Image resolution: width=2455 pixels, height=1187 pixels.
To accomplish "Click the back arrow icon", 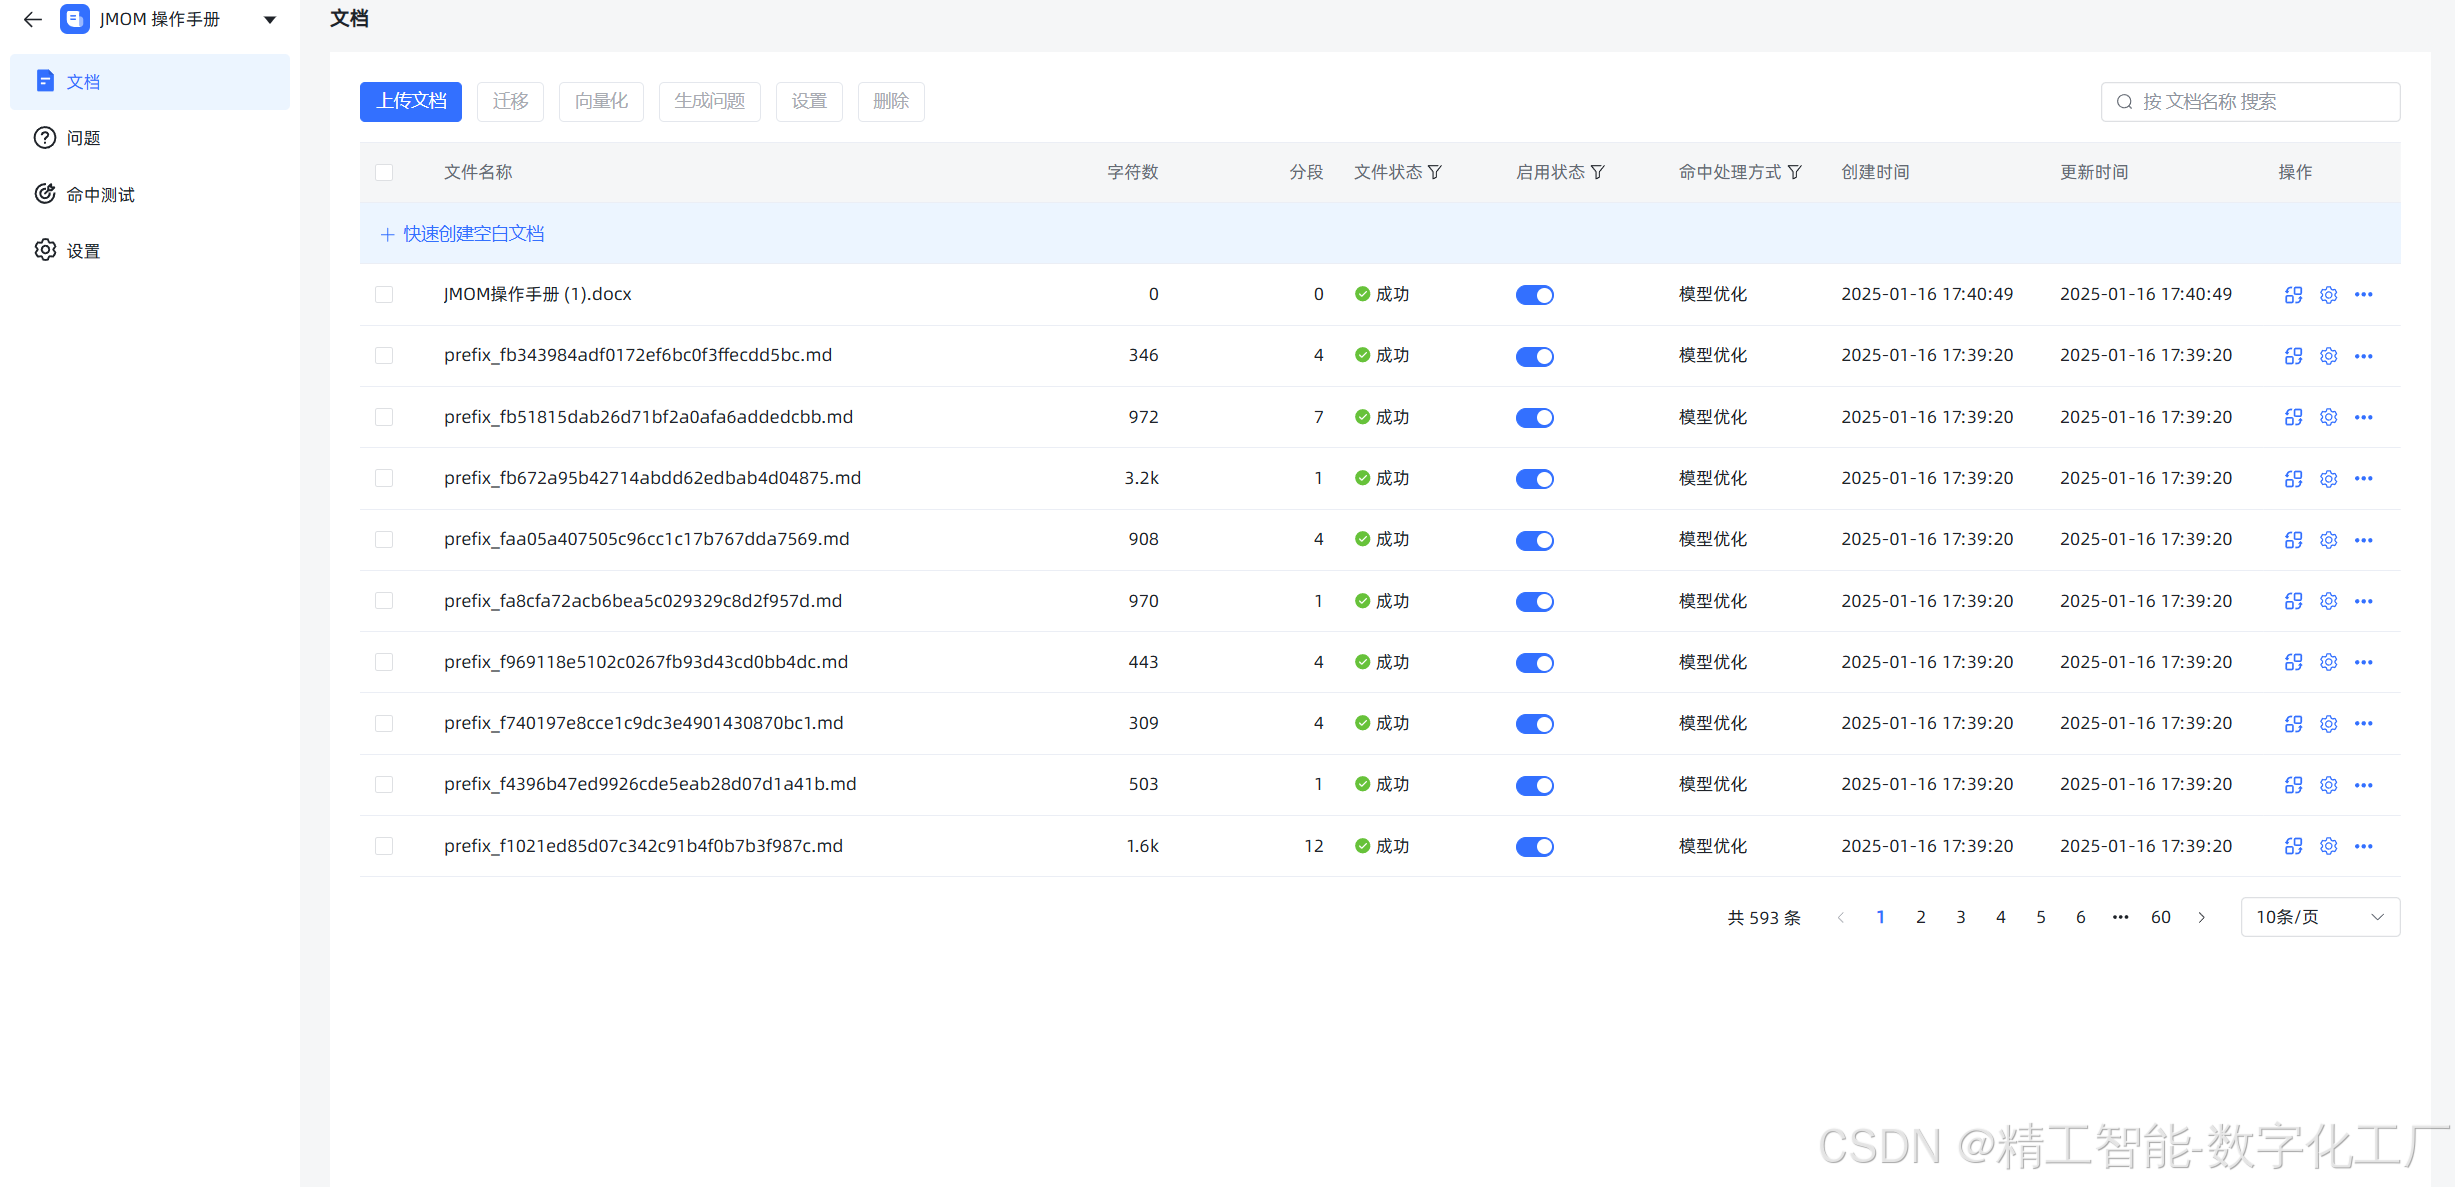I will pos(32,19).
